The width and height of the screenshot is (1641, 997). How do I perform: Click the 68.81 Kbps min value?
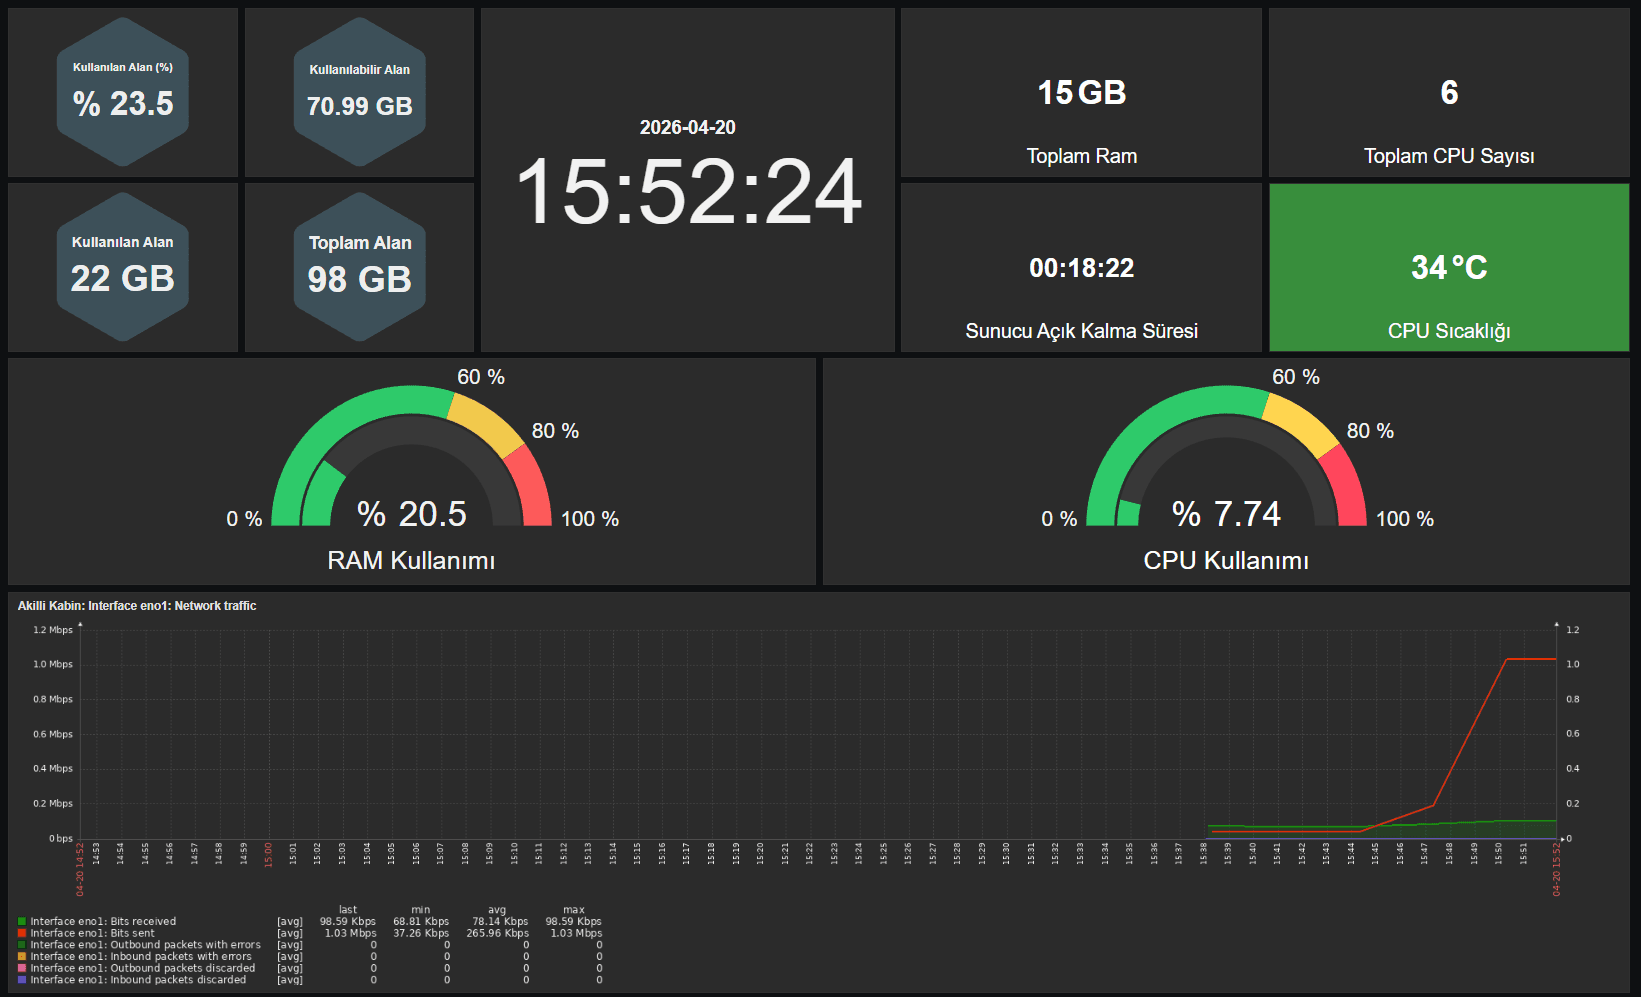pyautogui.click(x=421, y=922)
